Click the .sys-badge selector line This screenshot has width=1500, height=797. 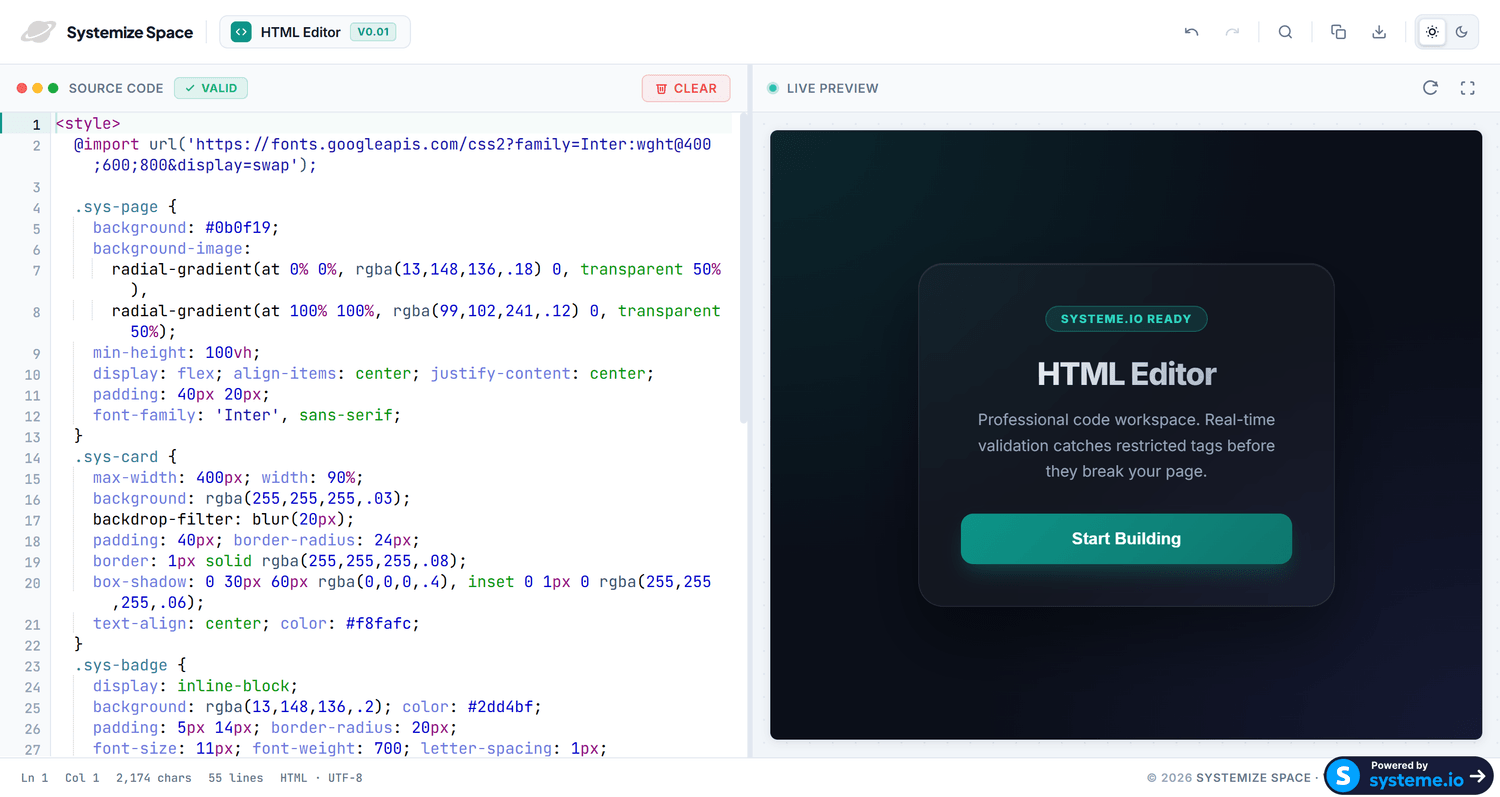pyautogui.click(x=130, y=665)
